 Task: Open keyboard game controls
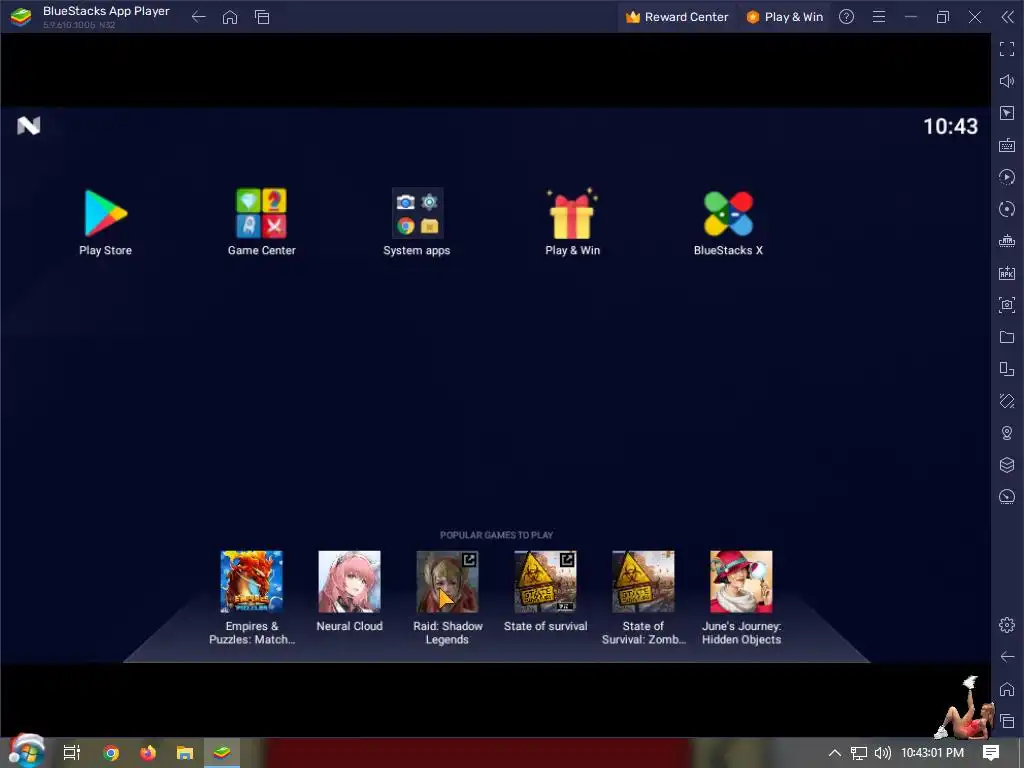pos(1007,145)
